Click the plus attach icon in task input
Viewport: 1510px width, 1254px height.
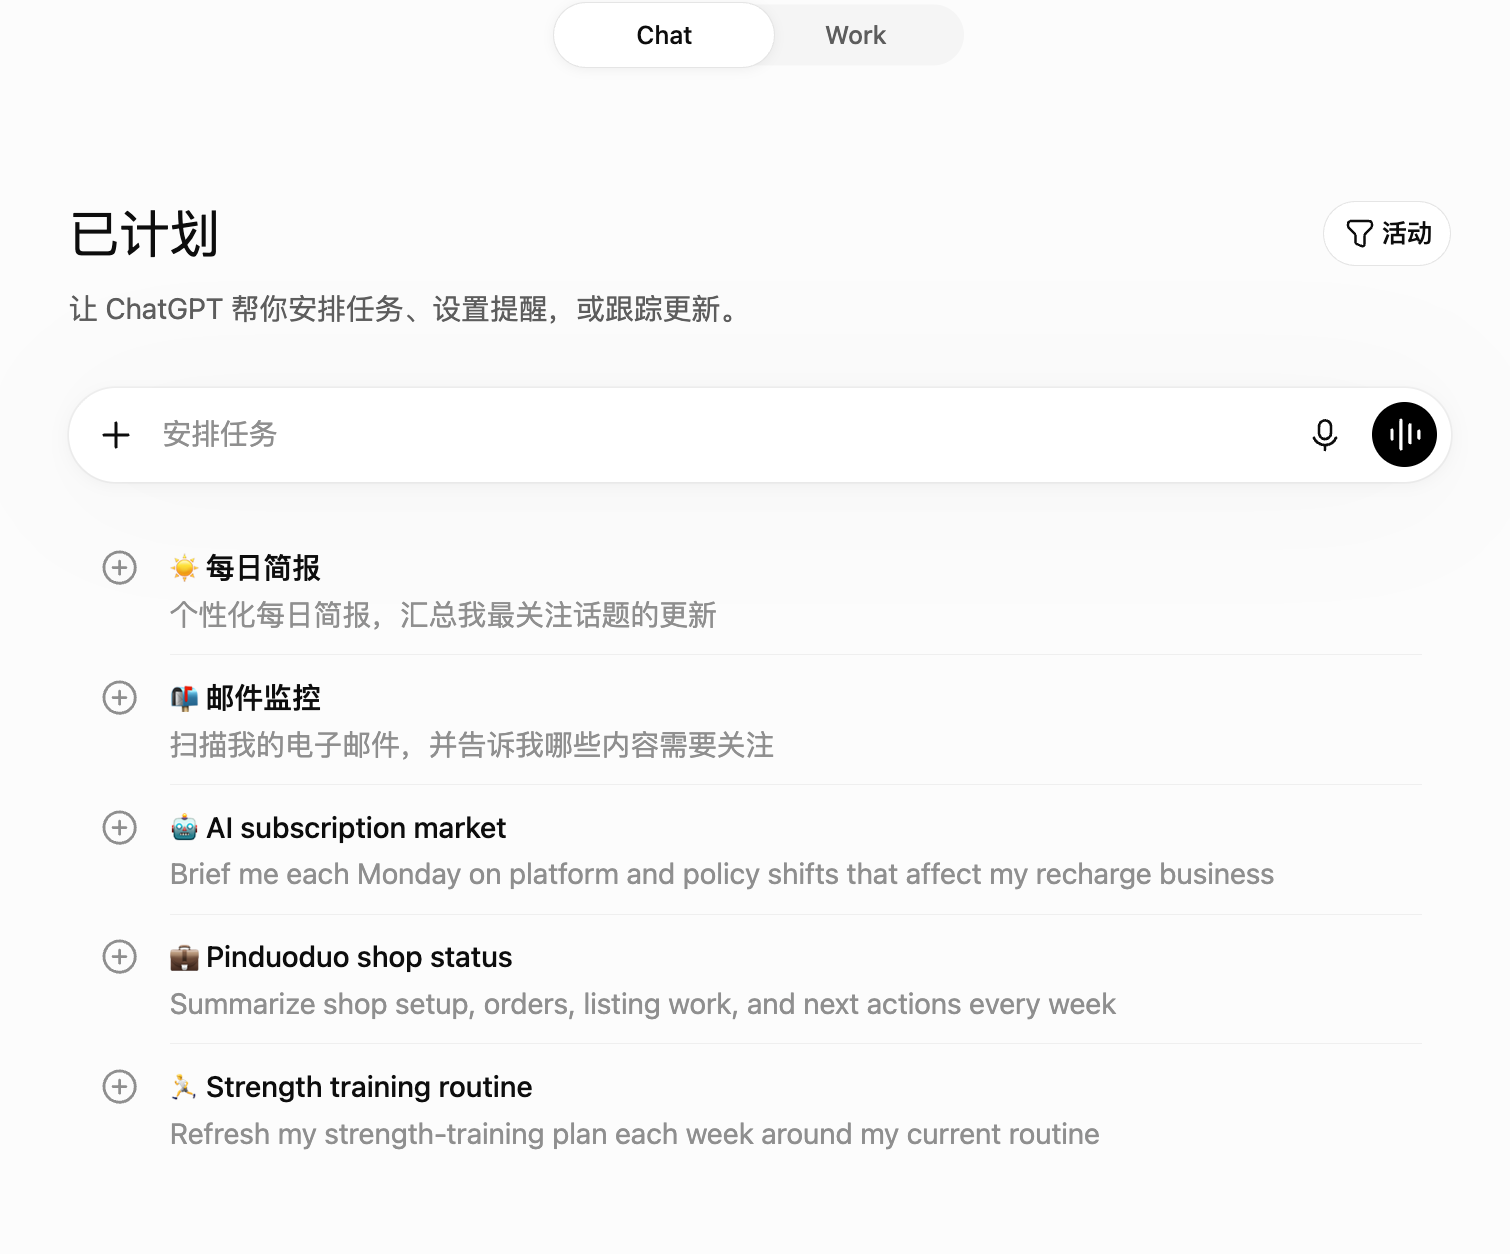pyautogui.click(x=116, y=435)
